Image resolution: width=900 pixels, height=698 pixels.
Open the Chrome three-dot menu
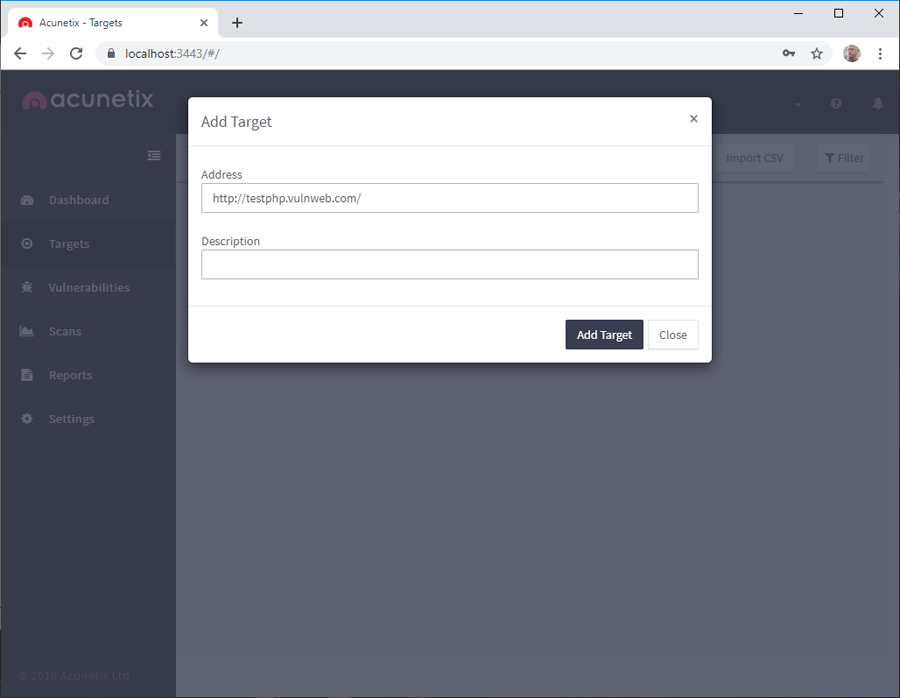880,53
